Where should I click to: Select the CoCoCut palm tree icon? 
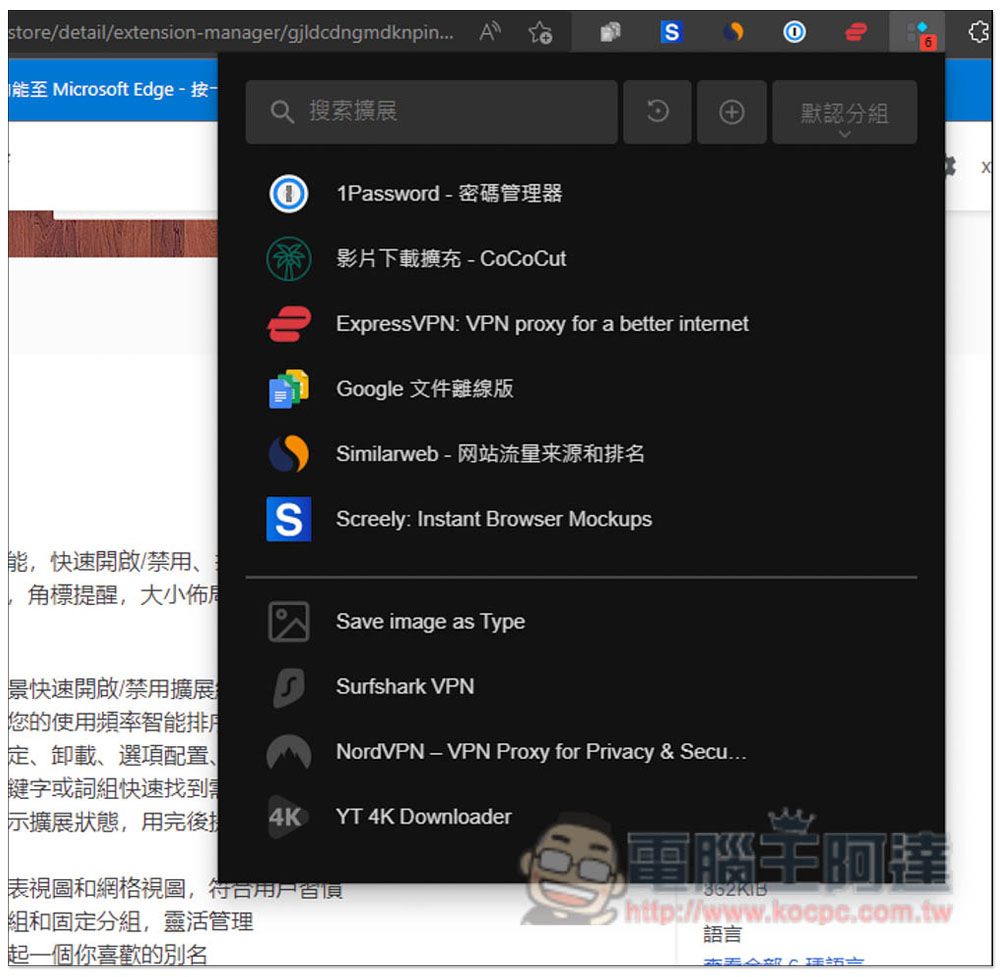pyautogui.click(x=289, y=259)
